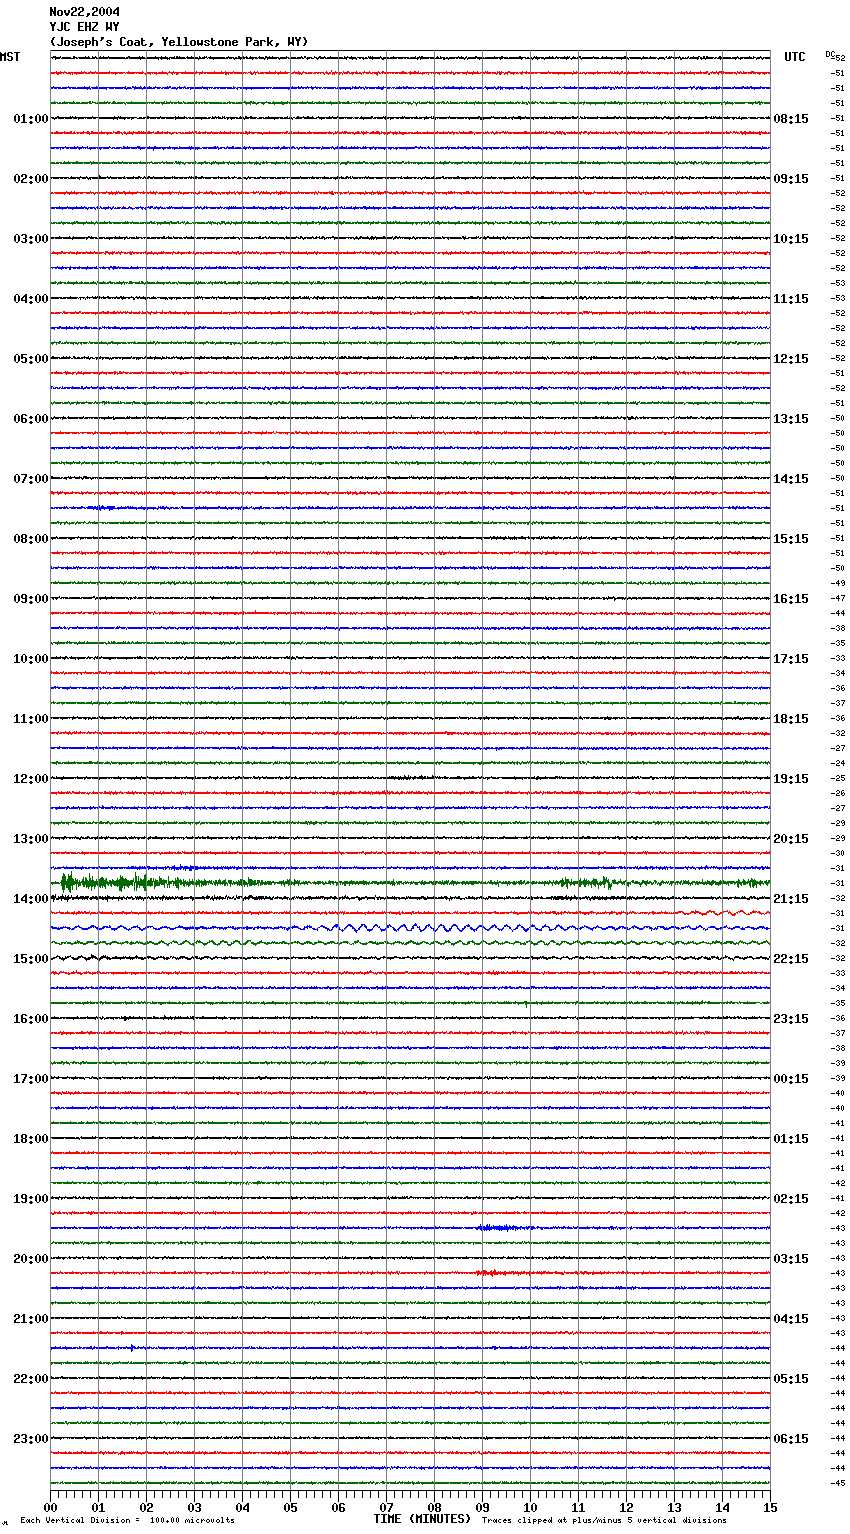Image resolution: width=850 pixels, height=1534 pixels.
Task: Click the MST label '19:00'
Action: tap(31, 1199)
